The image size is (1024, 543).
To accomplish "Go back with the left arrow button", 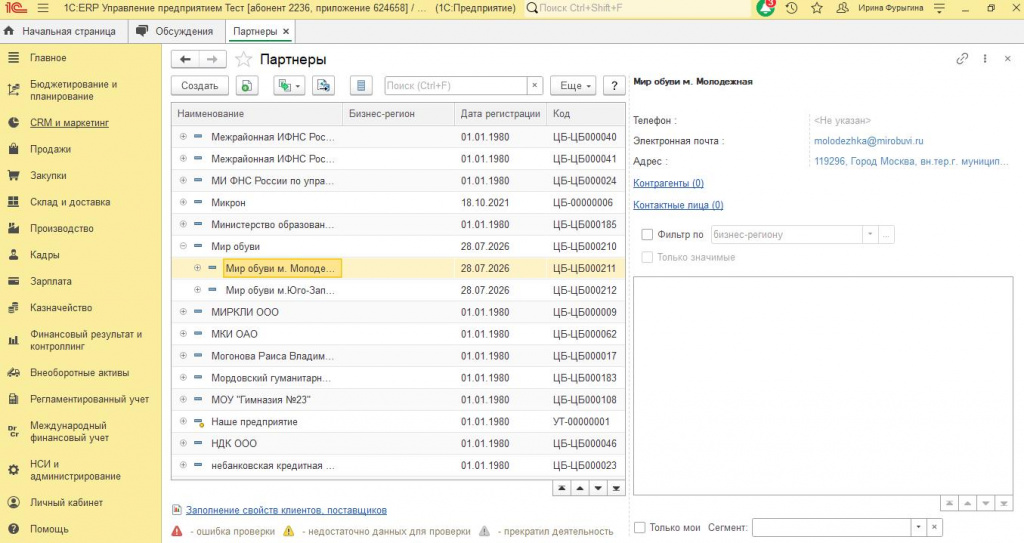I will [x=185, y=59].
